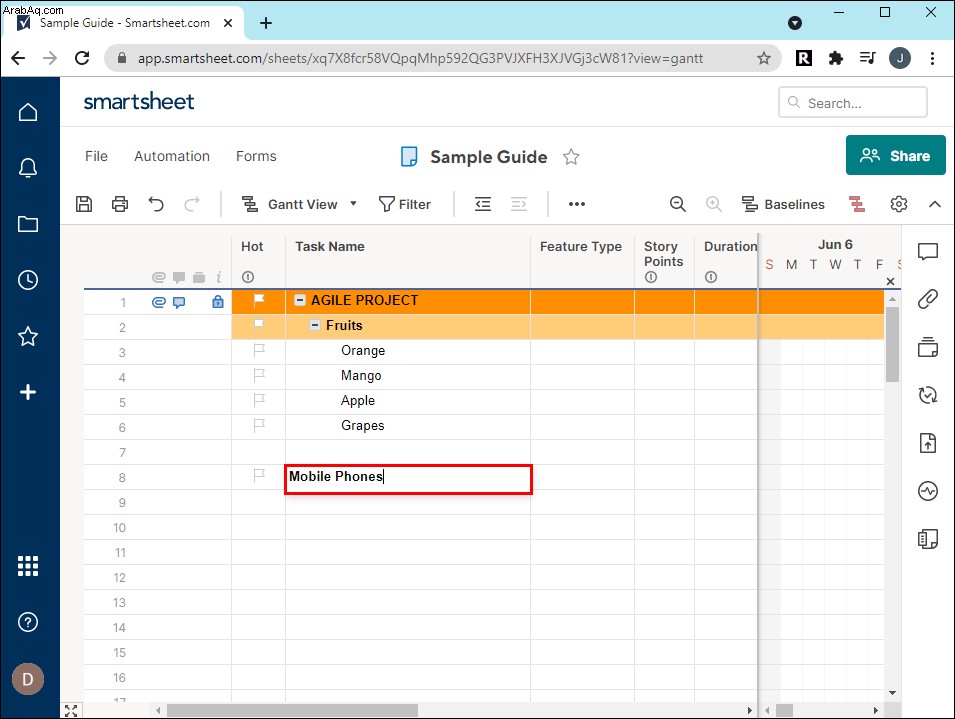Open Conversations panel icon
This screenshot has height=719, width=955.
click(x=928, y=251)
